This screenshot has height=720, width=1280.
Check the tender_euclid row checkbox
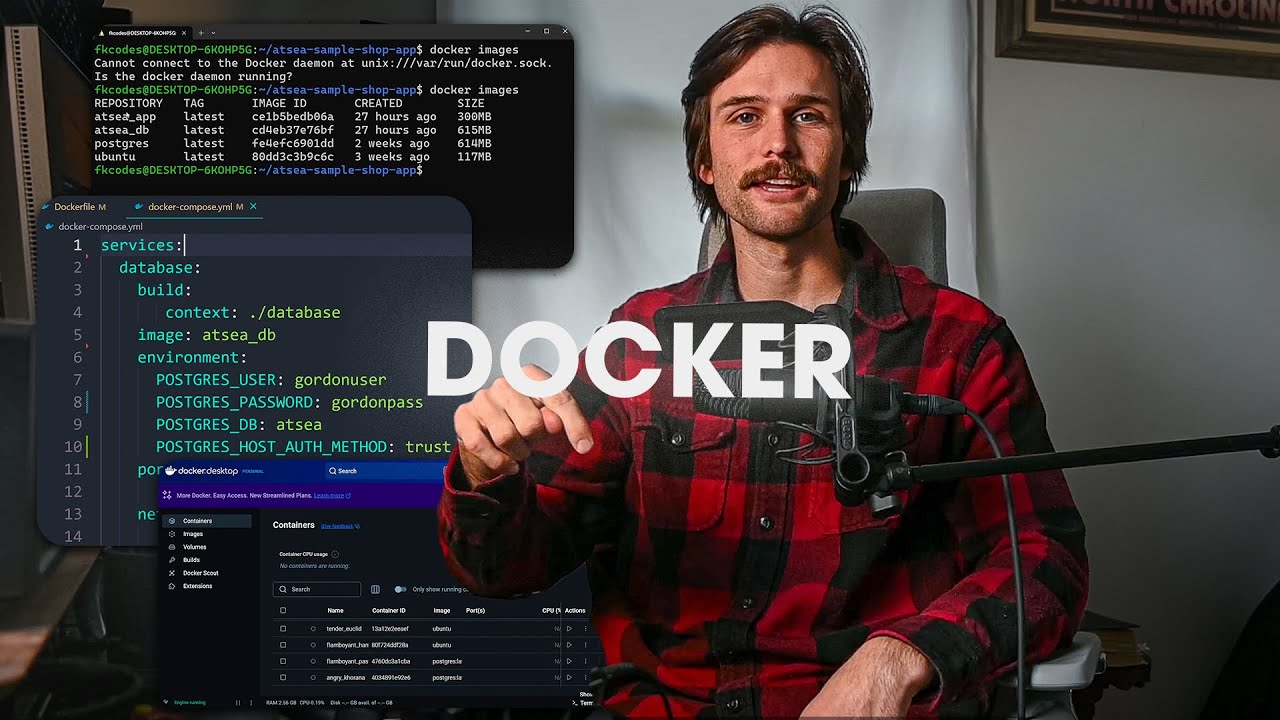(x=283, y=629)
